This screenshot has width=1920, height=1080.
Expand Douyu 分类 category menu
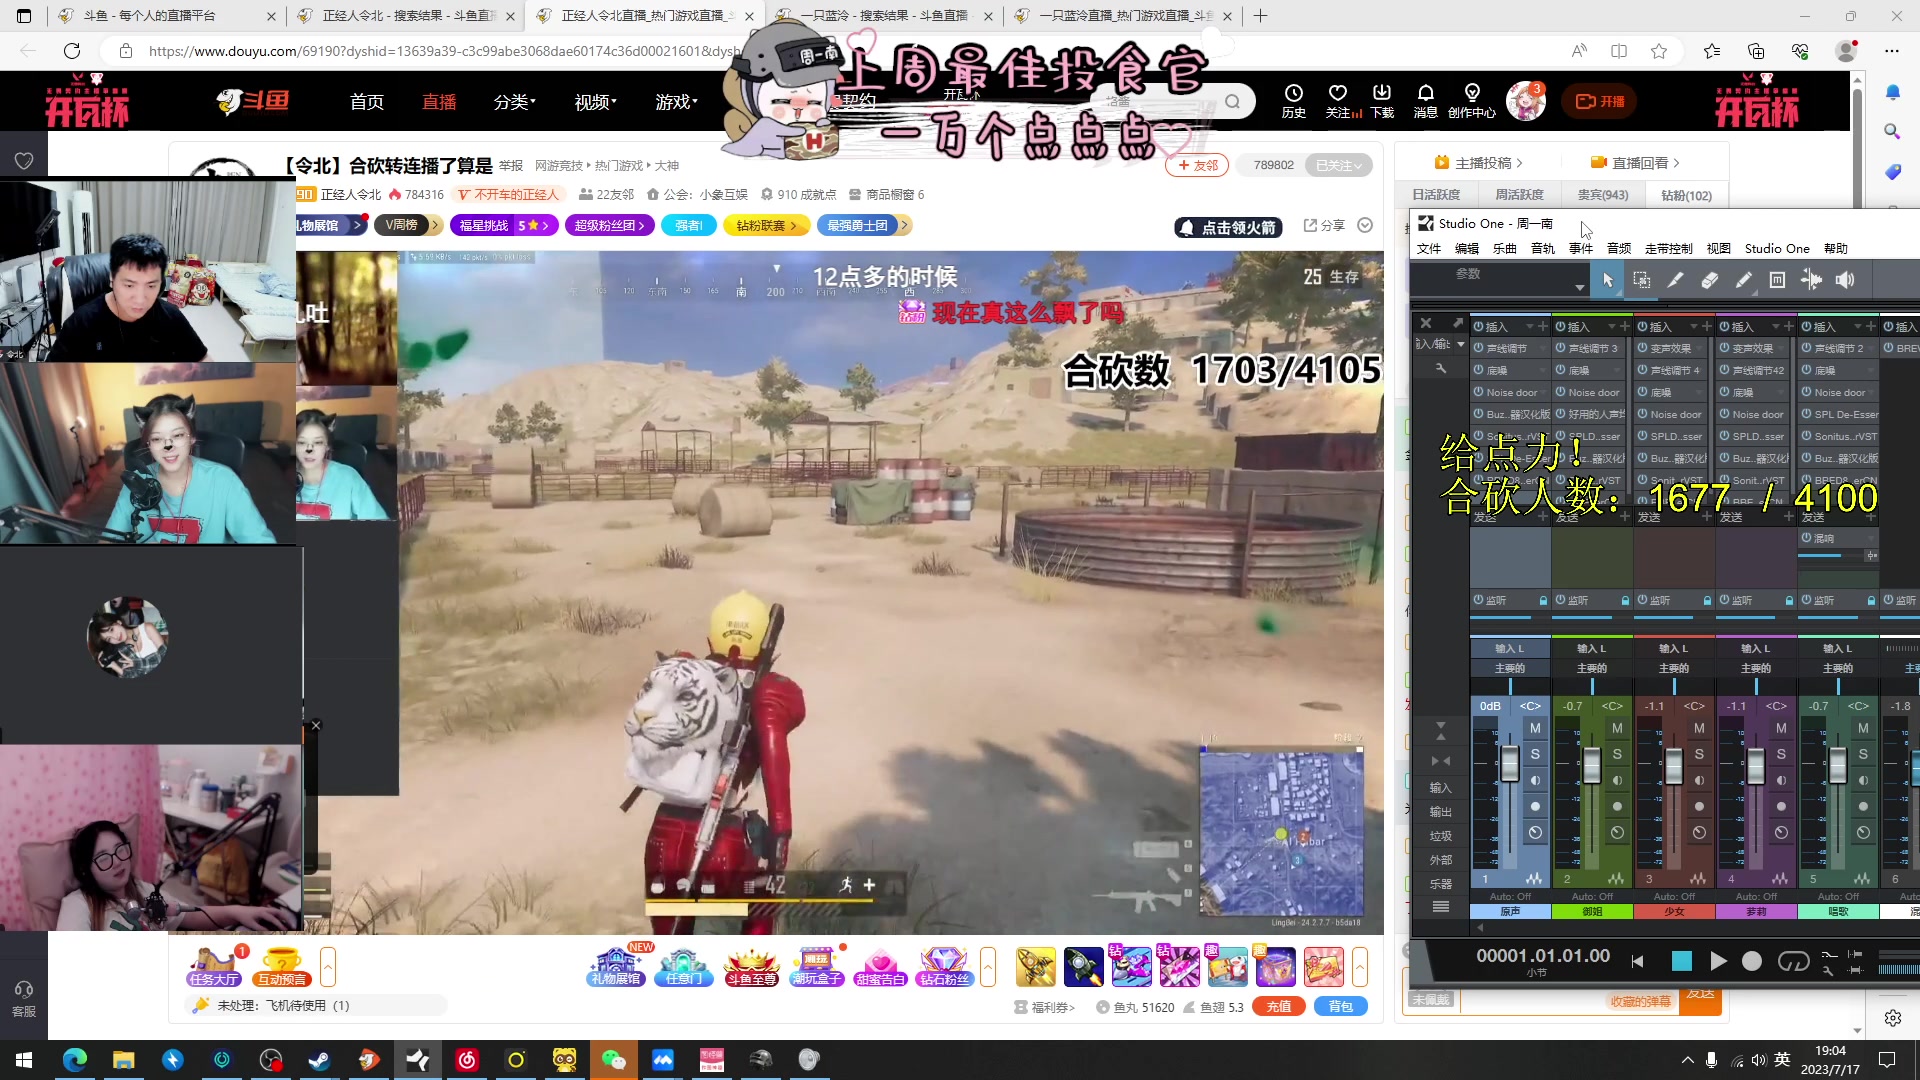coord(514,102)
